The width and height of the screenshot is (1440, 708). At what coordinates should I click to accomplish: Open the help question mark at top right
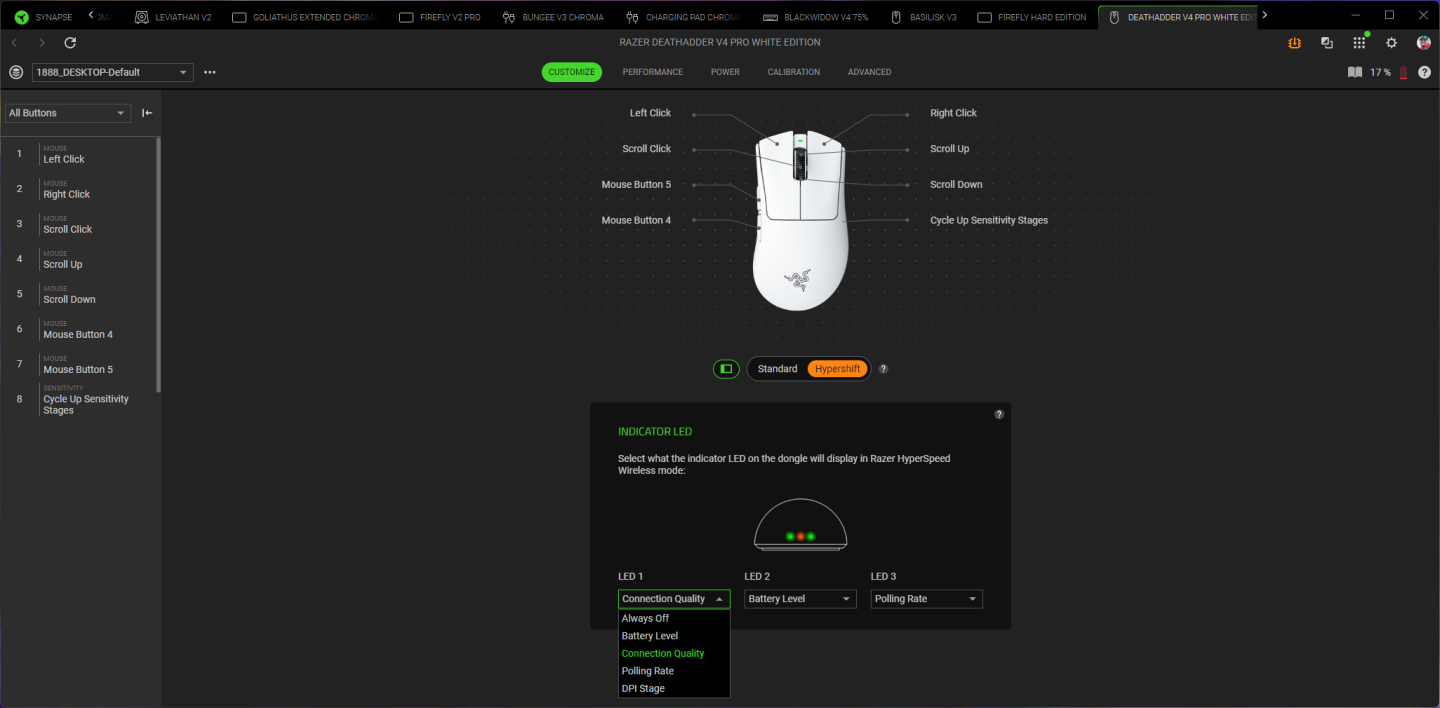1424,72
